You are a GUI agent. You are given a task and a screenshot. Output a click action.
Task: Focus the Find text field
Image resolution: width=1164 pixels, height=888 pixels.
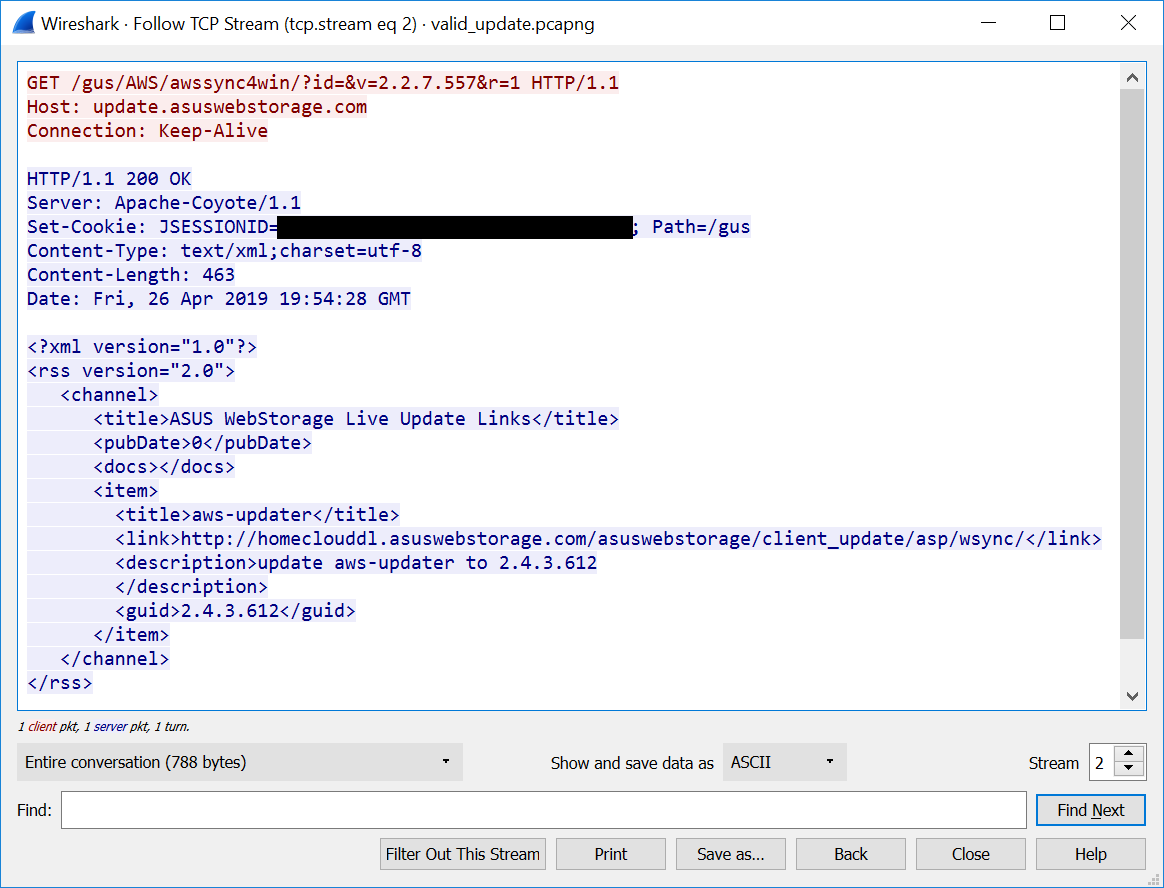tap(543, 810)
